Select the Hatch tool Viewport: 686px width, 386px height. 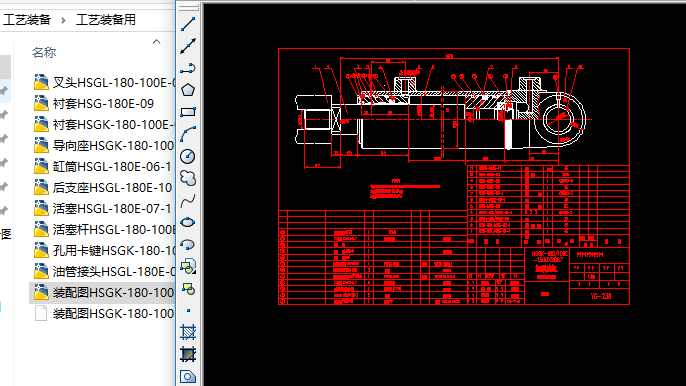pyautogui.click(x=188, y=332)
